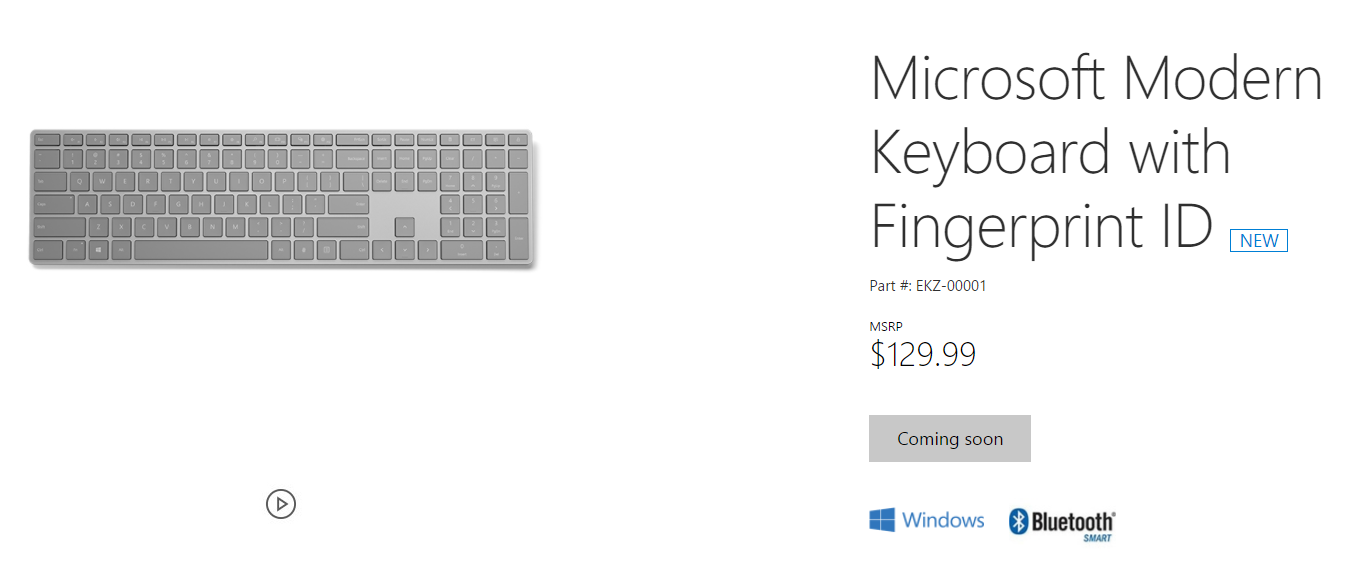The image size is (1351, 584).
Task: Click the $129.99 price
Action: 922,354
